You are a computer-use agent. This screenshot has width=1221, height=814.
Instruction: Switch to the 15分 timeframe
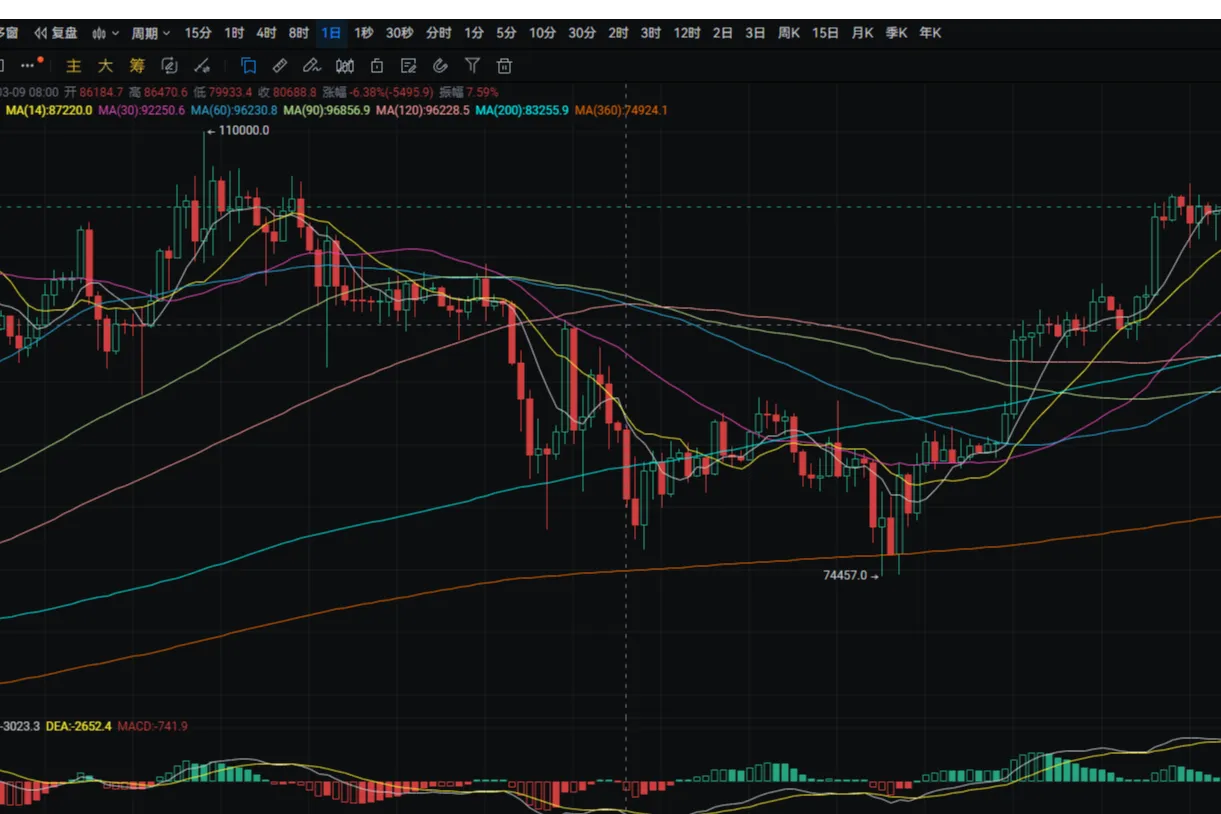198,33
